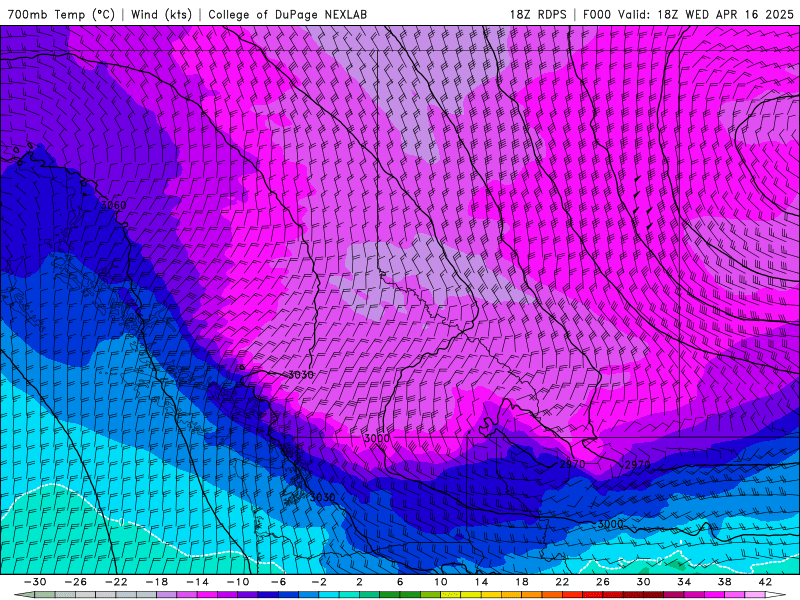Click the colorbar label 10

pyautogui.click(x=441, y=582)
